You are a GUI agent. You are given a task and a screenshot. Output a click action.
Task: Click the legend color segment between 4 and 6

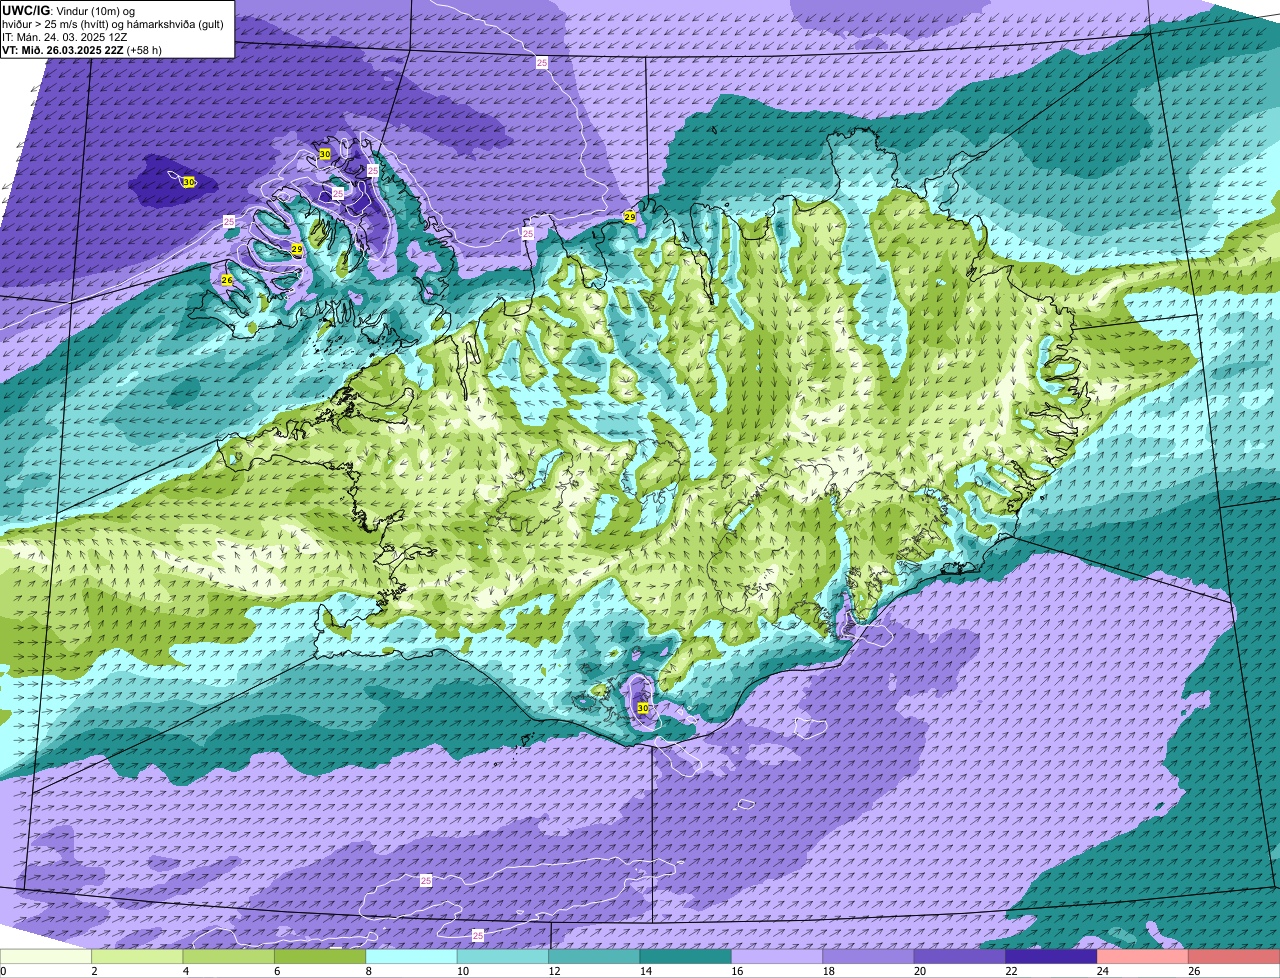228,957
